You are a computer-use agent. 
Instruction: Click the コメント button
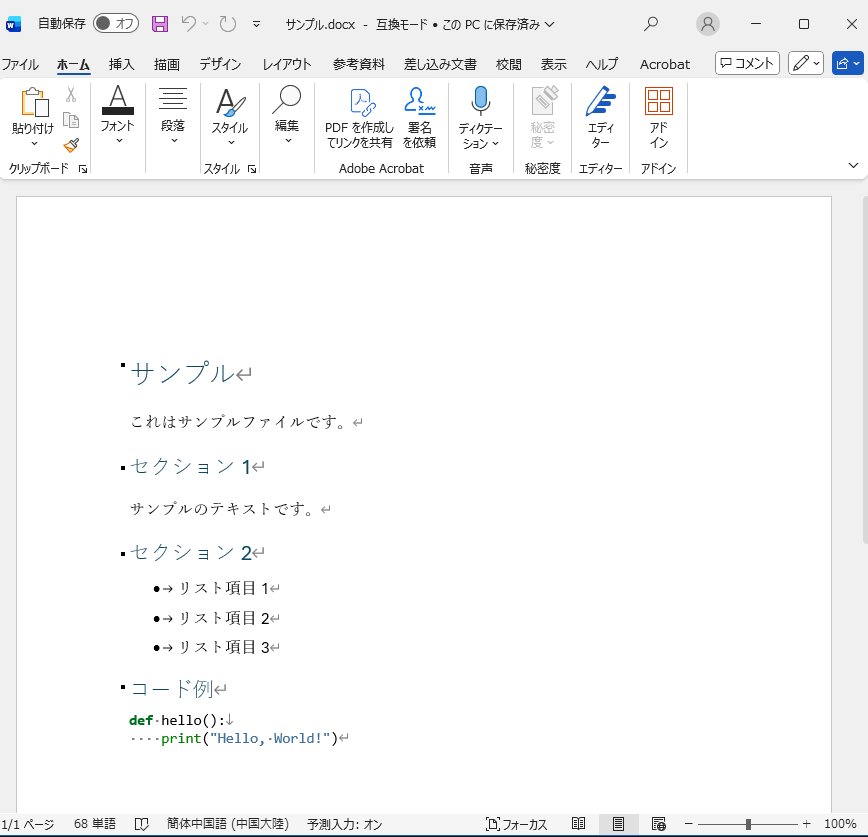(746, 62)
